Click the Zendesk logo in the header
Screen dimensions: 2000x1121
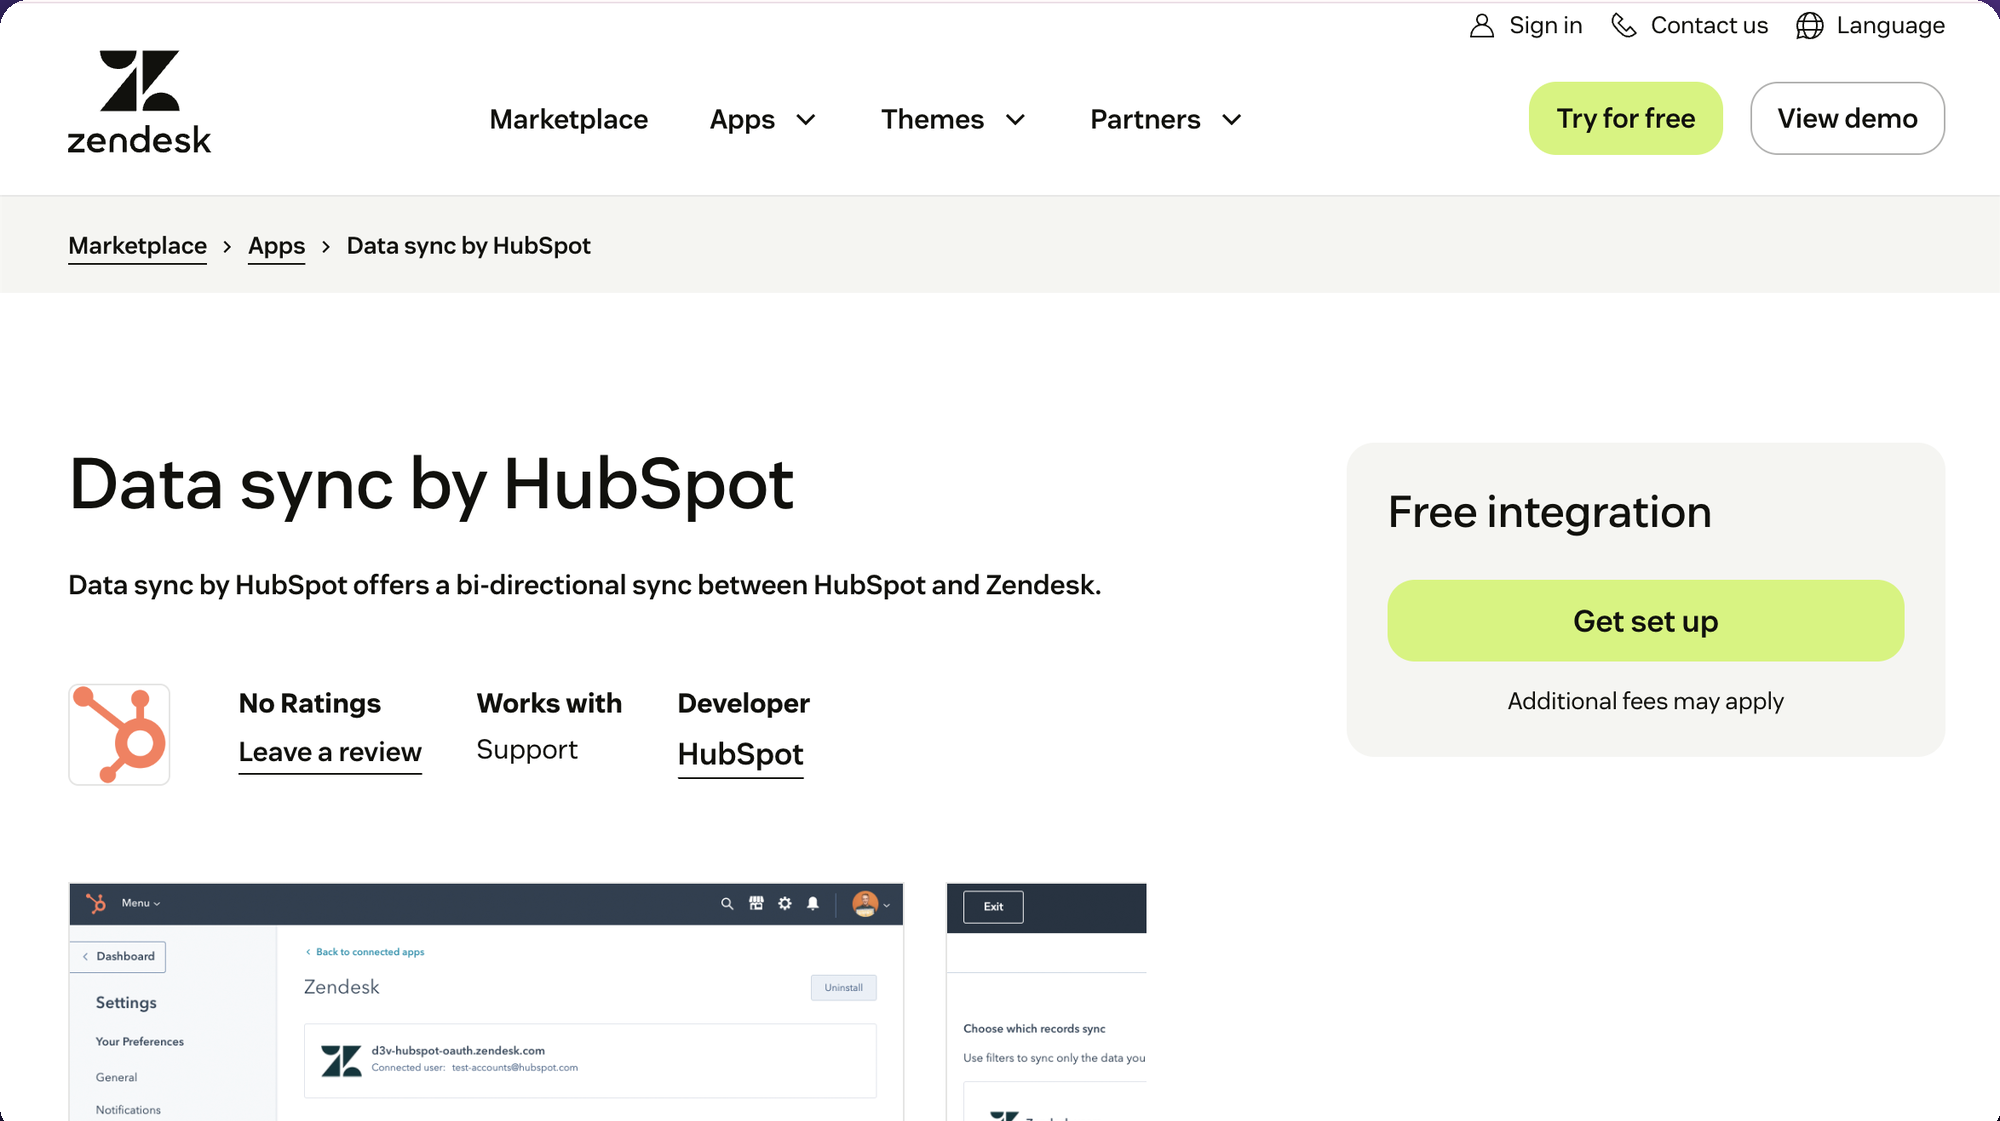(x=139, y=100)
